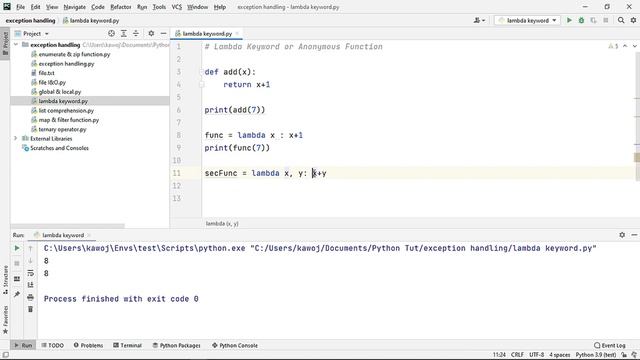Go to previous highlighted warning arrow
The width and height of the screenshot is (640, 360).
pyautogui.click(x=625, y=46)
